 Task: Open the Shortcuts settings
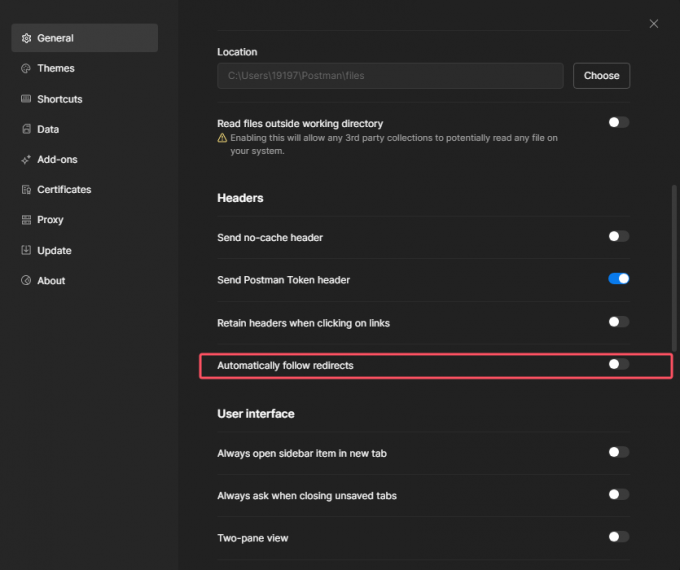(85, 99)
